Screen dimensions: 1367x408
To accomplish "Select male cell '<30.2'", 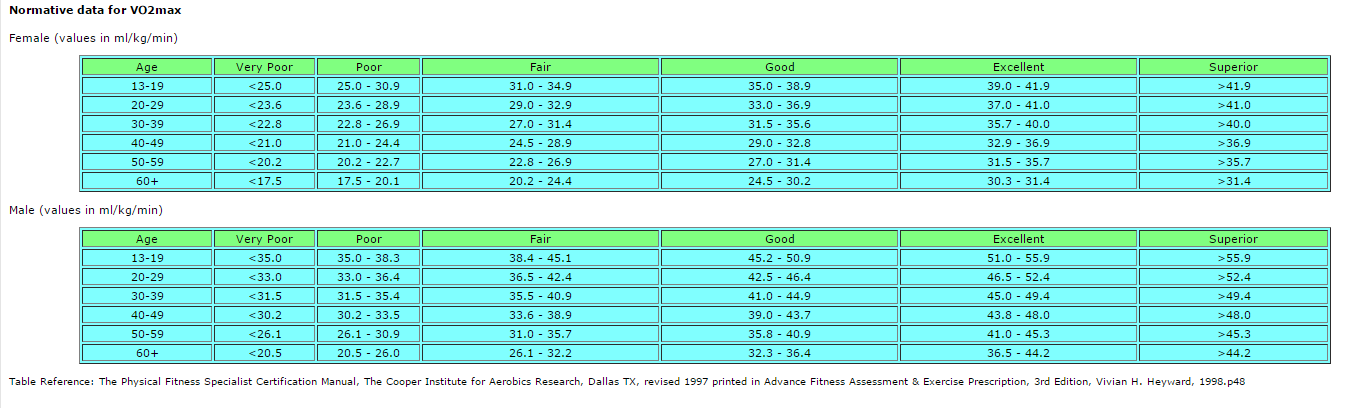I will (x=265, y=315).
